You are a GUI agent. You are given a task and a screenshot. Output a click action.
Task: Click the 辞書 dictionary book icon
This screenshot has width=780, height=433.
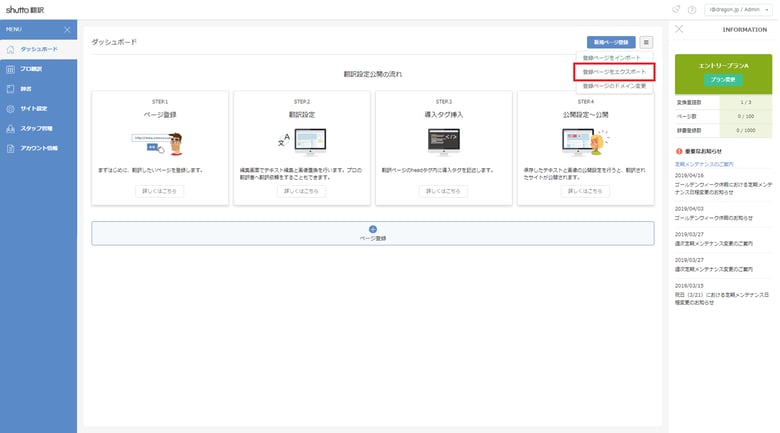coord(10,89)
